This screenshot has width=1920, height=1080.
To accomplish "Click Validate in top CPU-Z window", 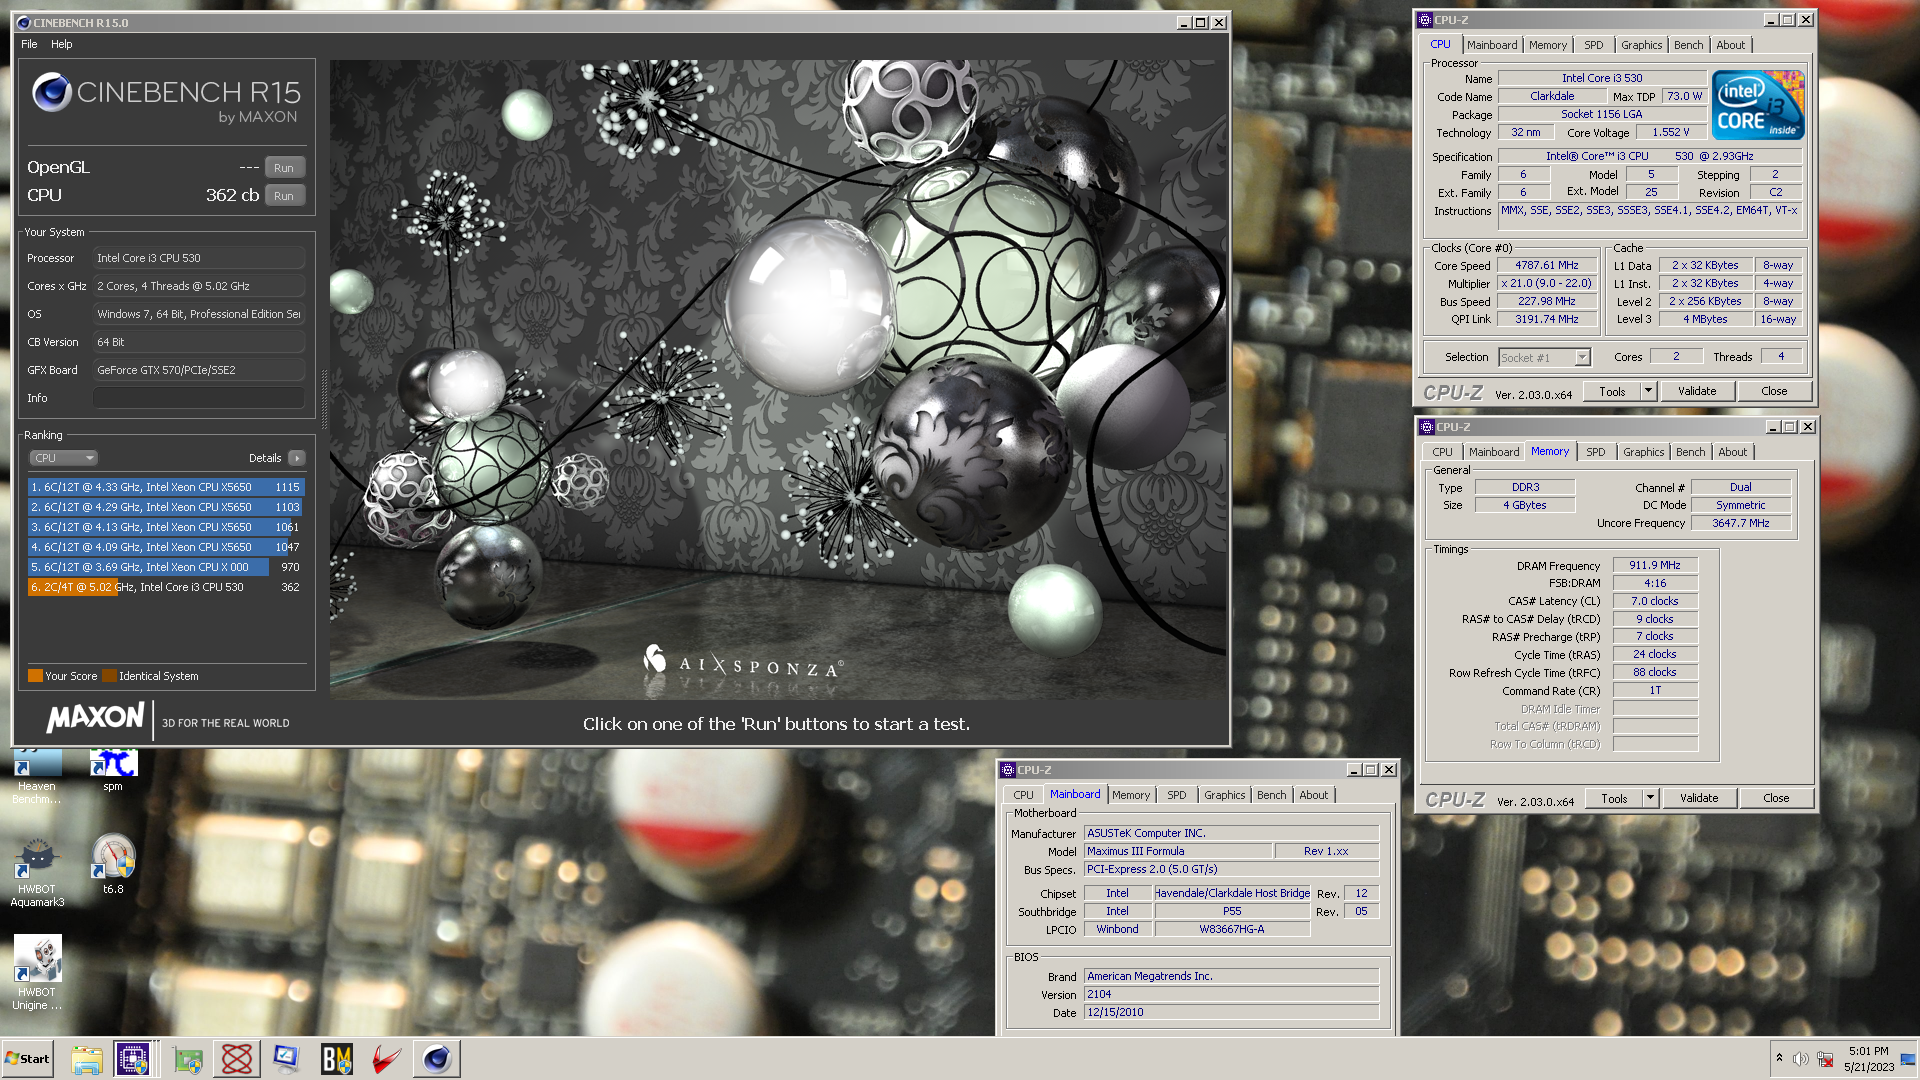I will pyautogui.click(x=1697, y=392).
